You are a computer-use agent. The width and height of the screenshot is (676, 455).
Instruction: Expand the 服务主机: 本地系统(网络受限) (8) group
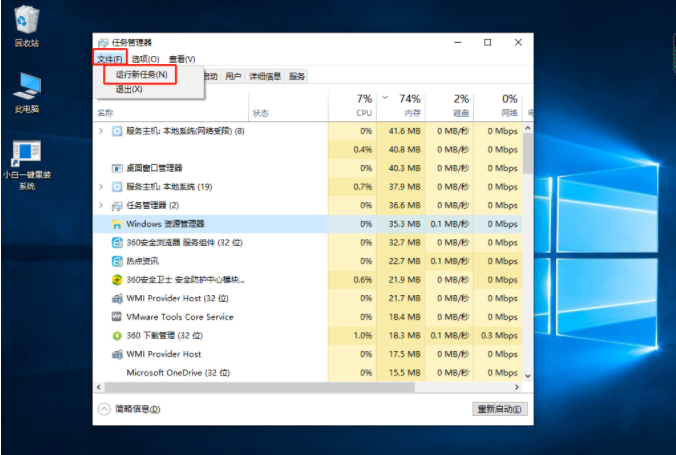coord(101,131)
